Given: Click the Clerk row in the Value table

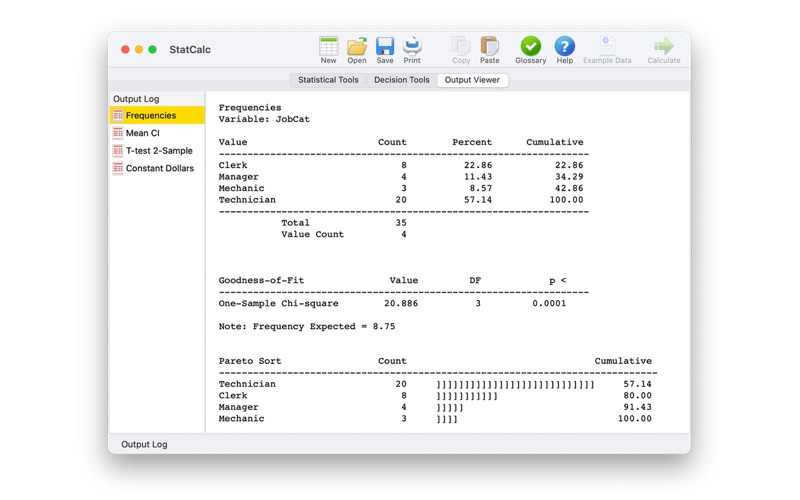Looking at the screenshot, I should pyautogui.click(x=401, y=165).
